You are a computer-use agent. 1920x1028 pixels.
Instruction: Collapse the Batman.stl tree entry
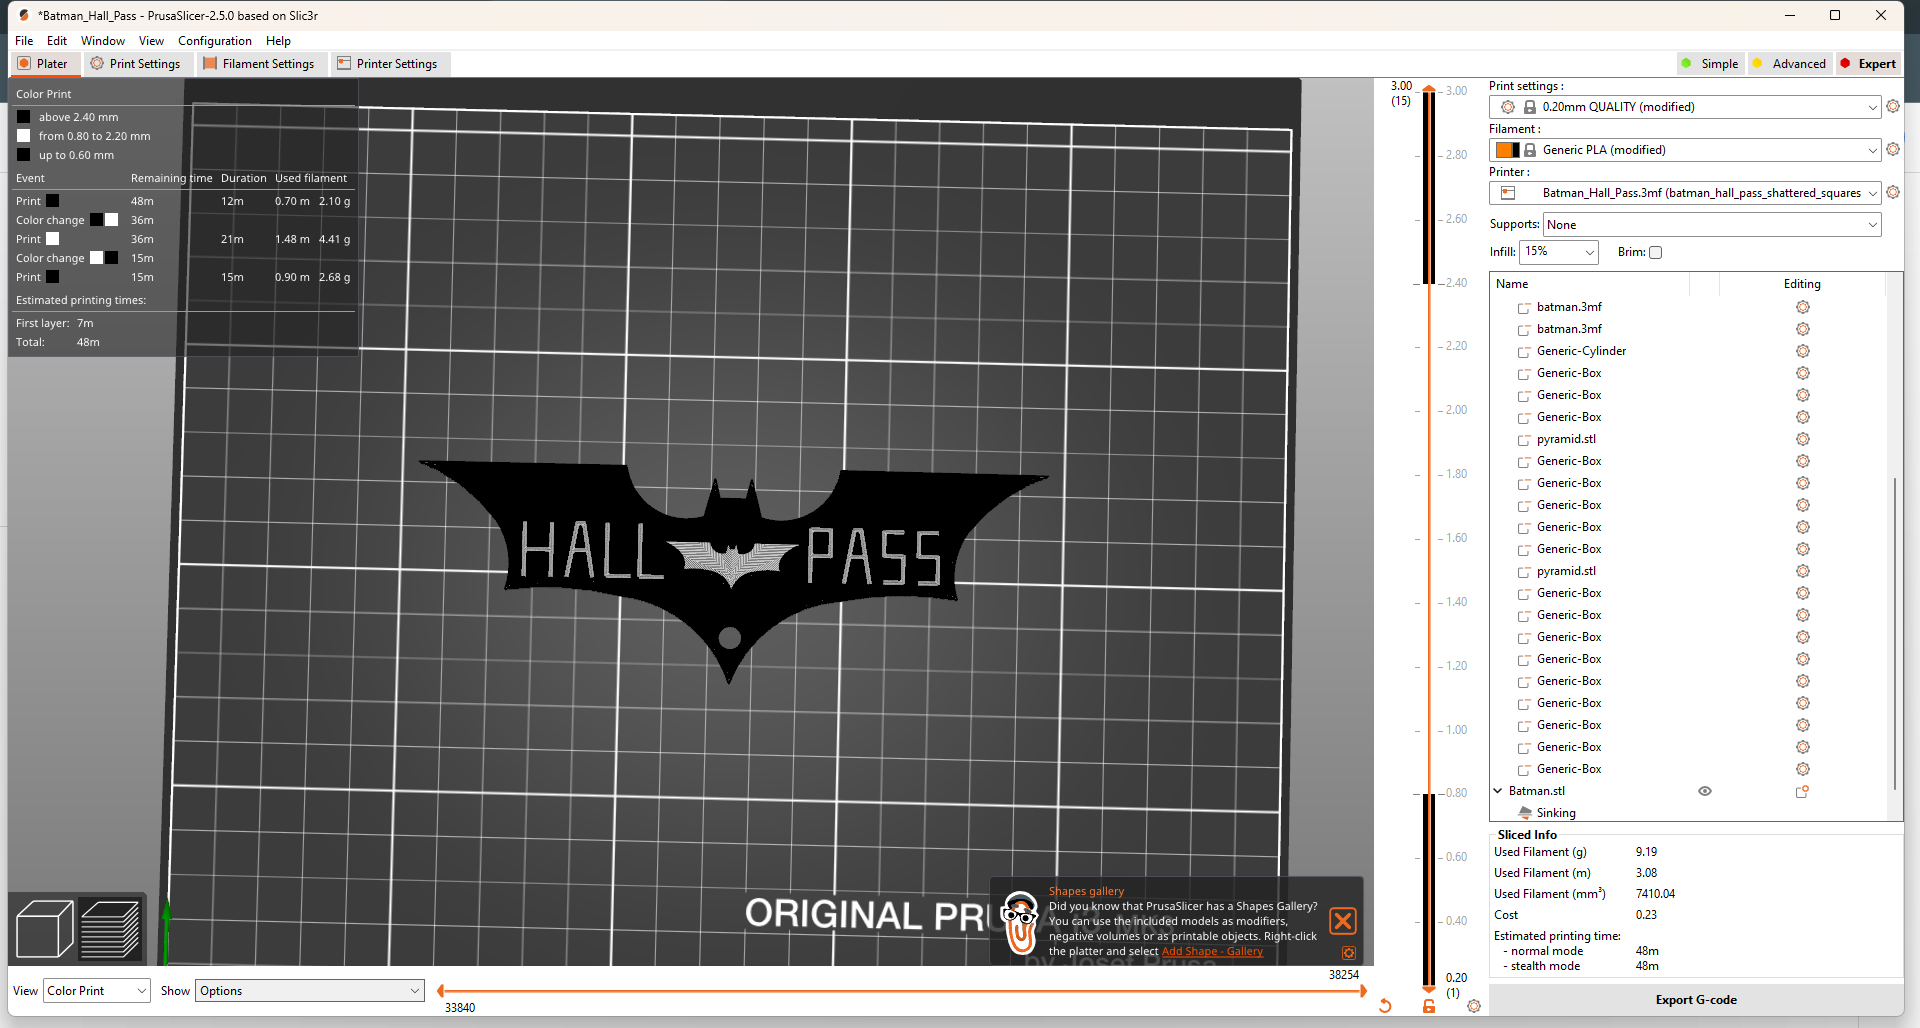tap(1496, 791)
